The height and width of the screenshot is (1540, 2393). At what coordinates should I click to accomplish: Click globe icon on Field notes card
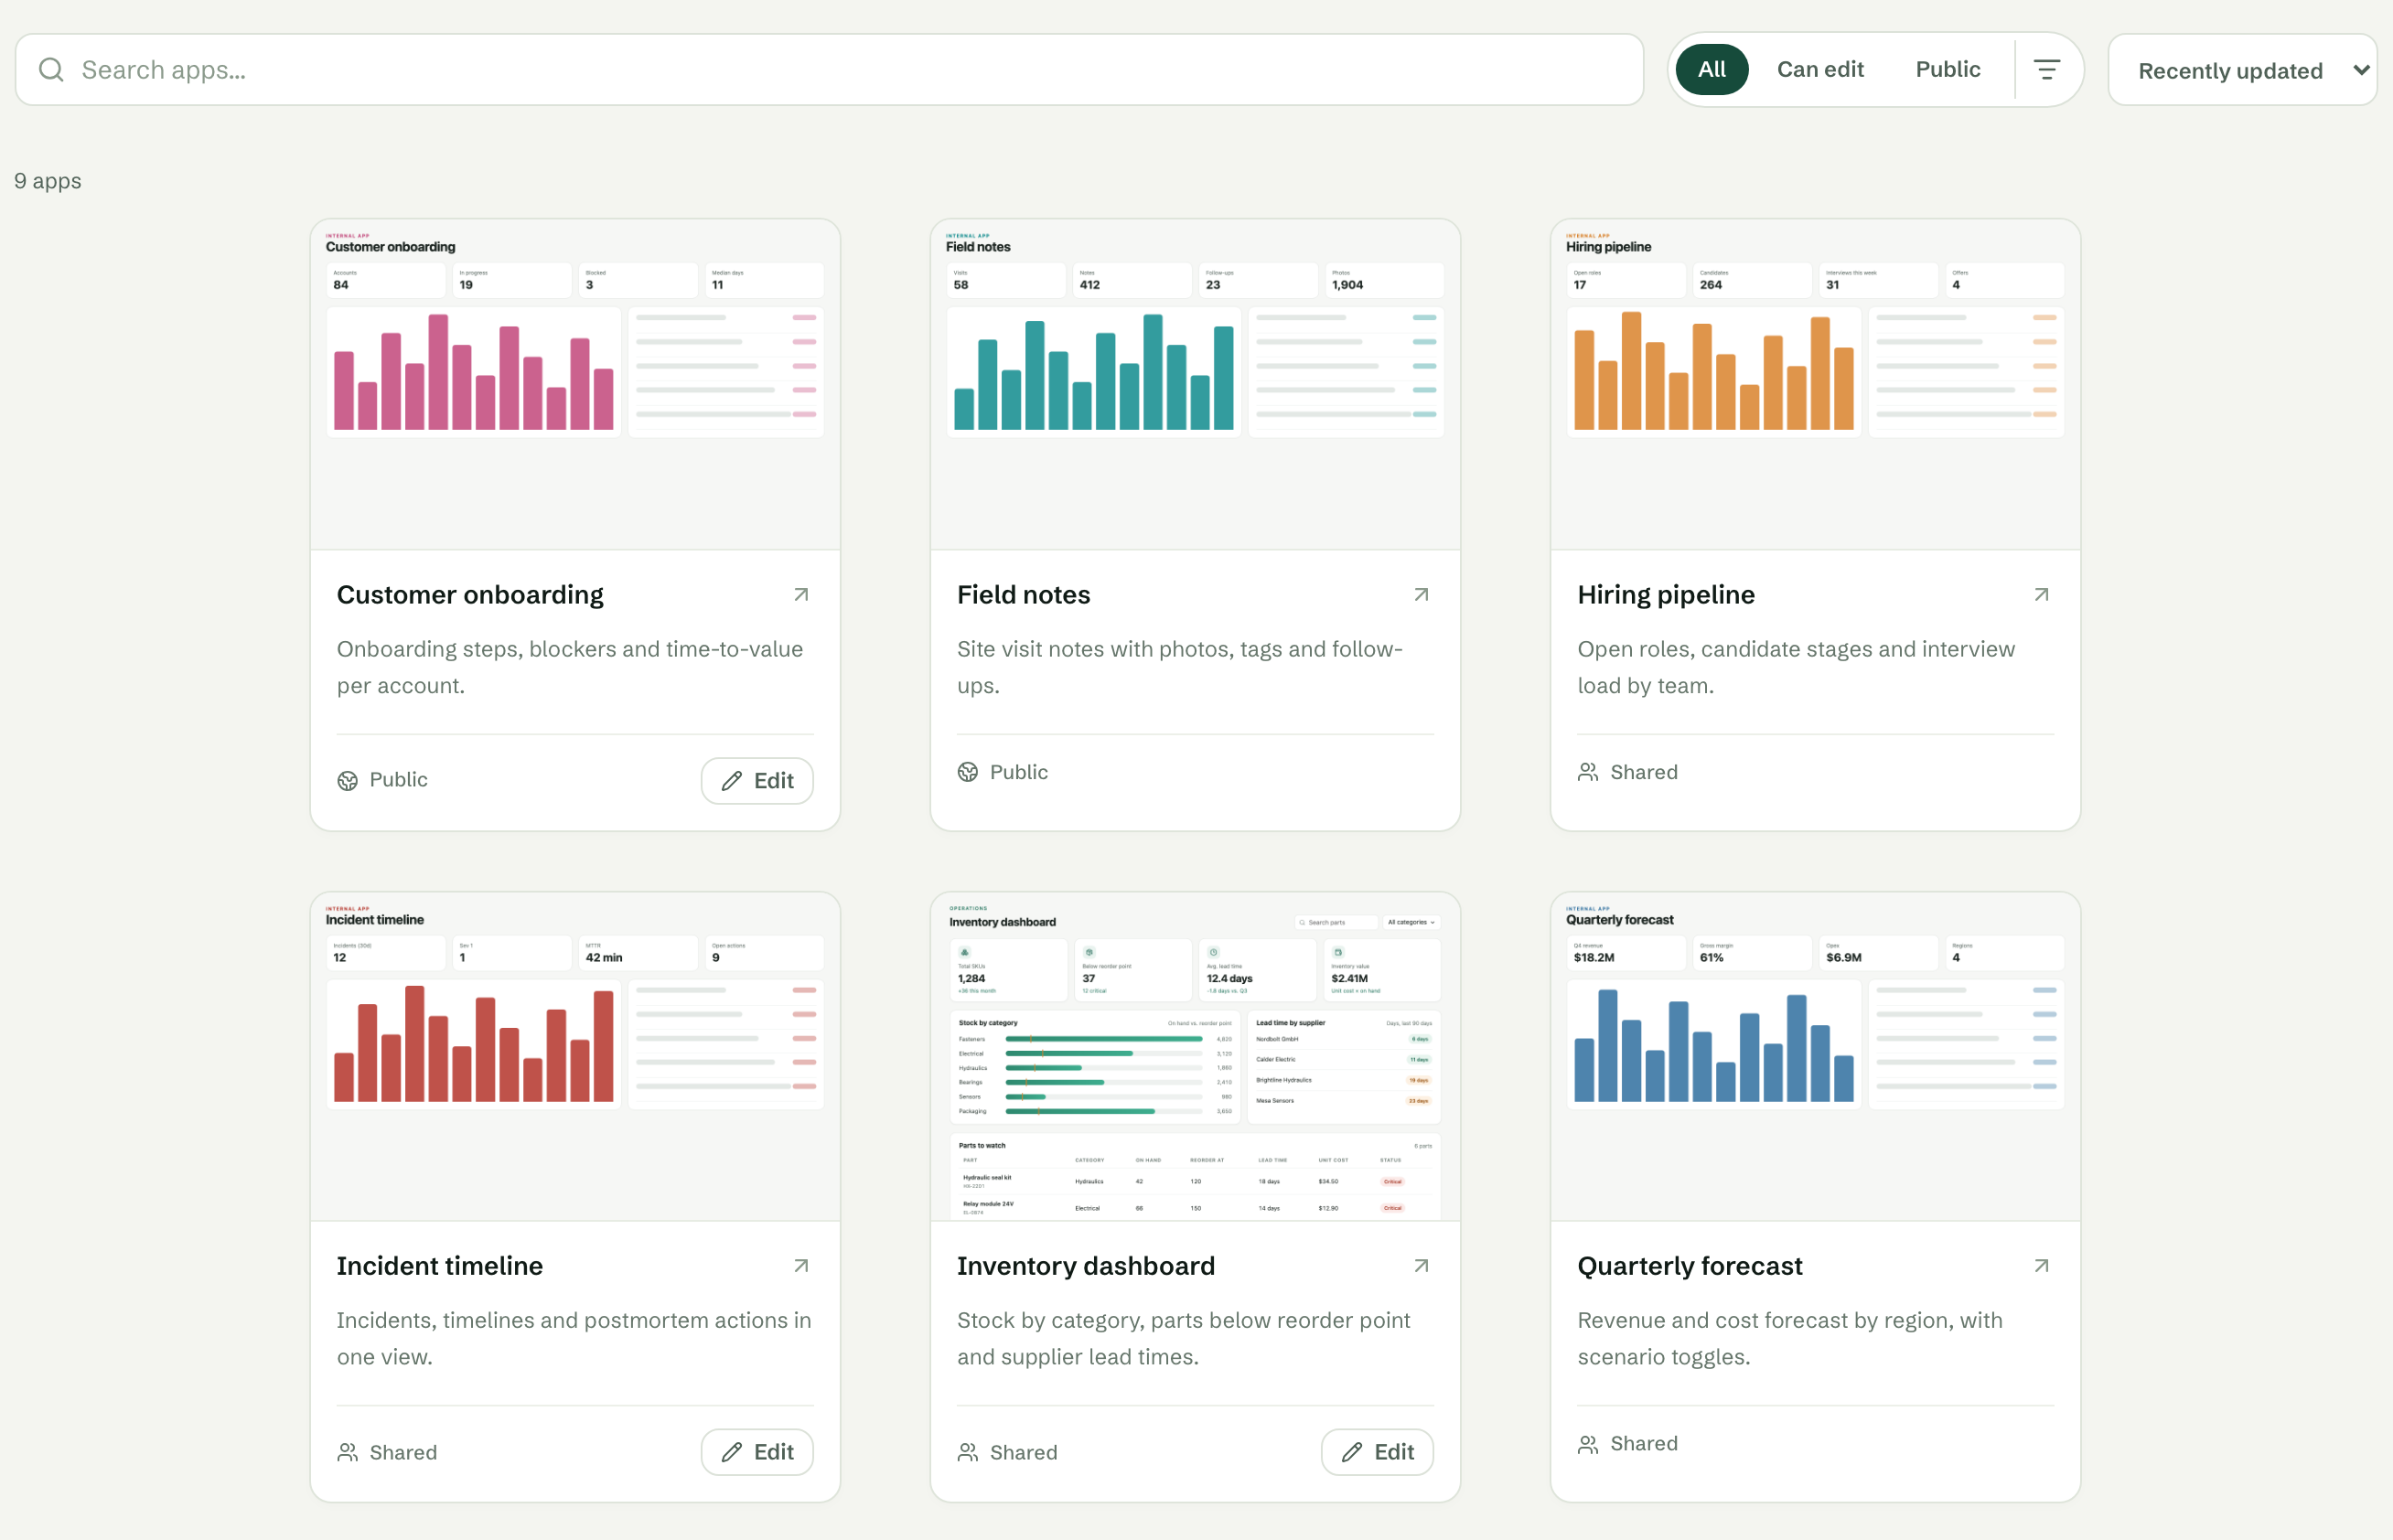(967, 772)
